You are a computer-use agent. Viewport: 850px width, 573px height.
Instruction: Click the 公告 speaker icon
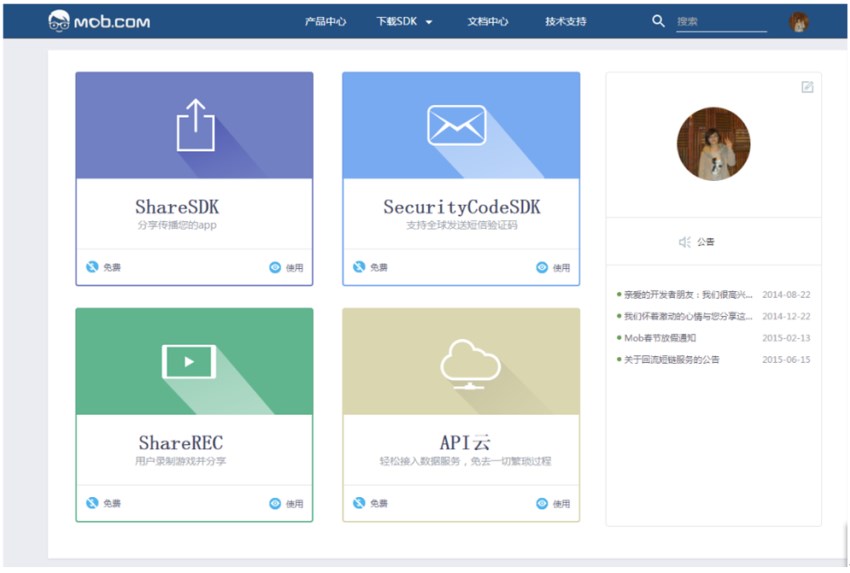coord(685,242)
